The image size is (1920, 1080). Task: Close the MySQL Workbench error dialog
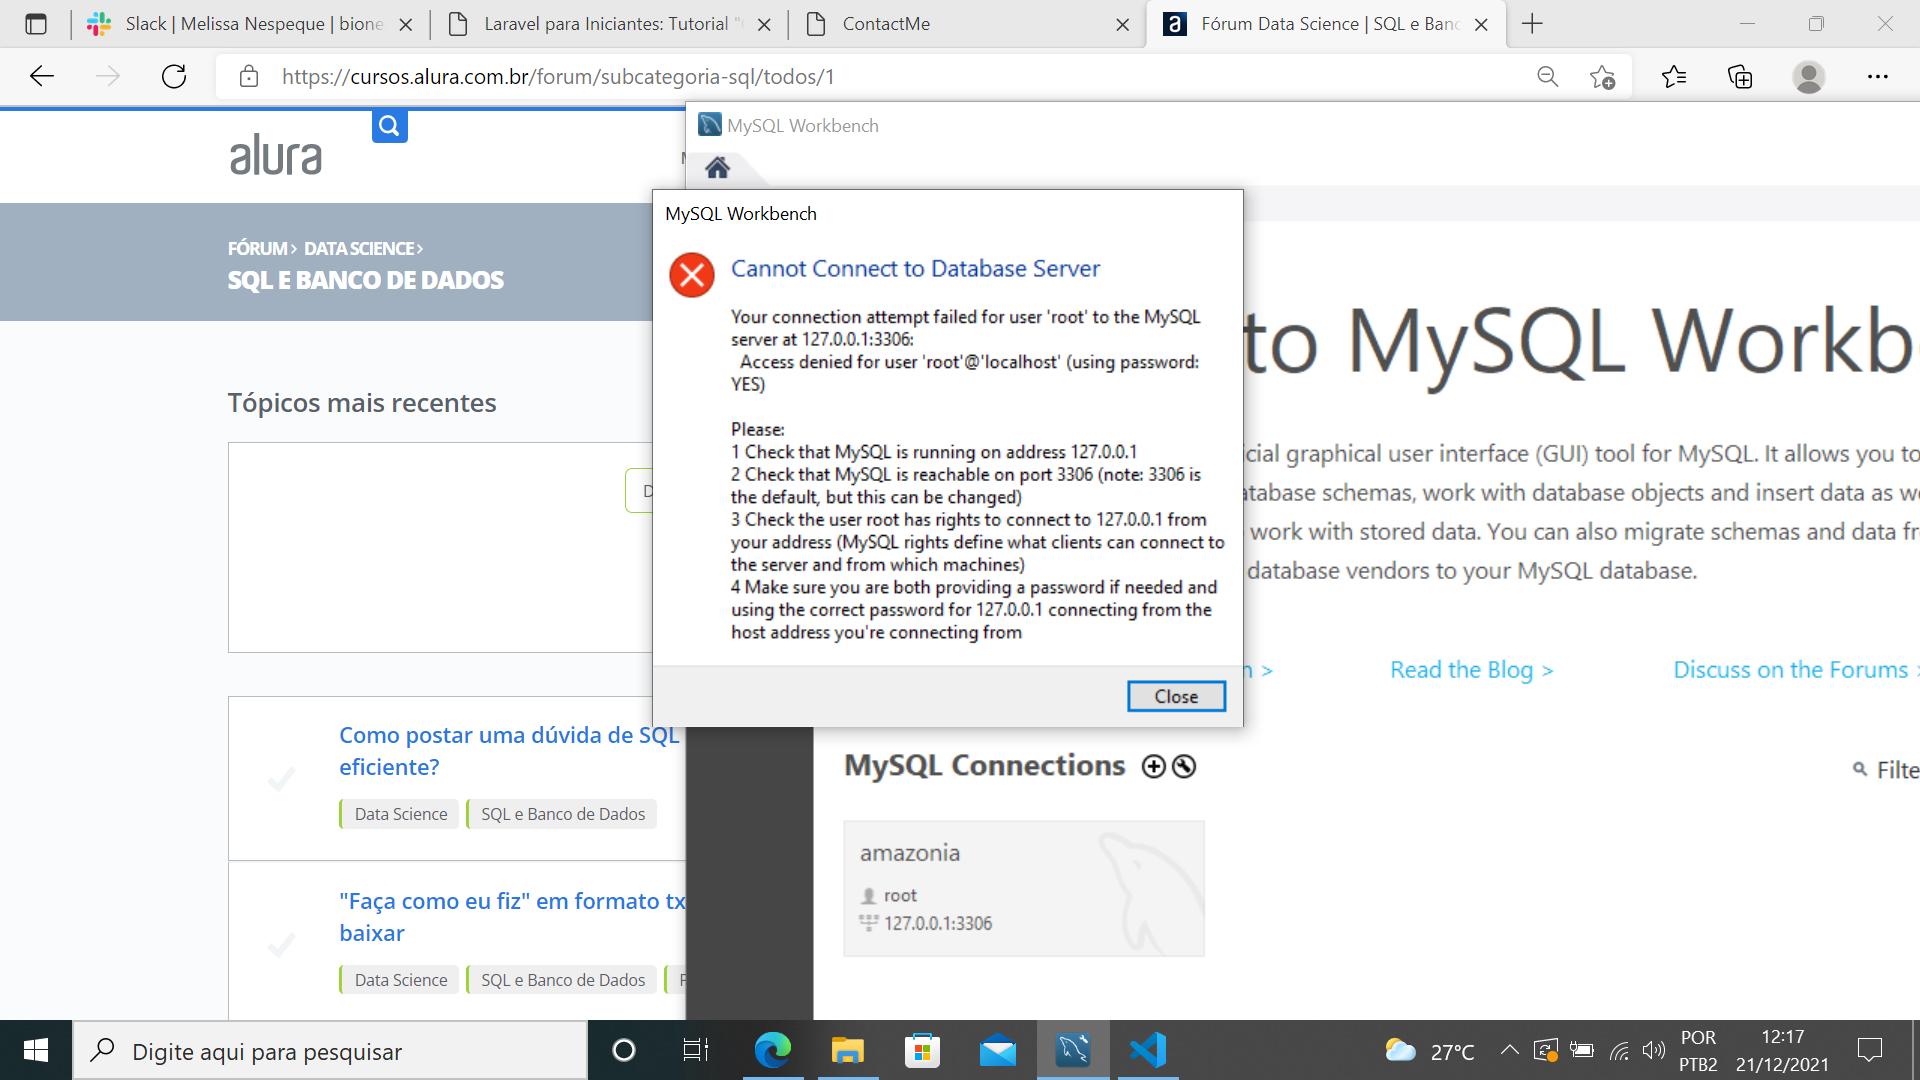(x=1176, y=696)
